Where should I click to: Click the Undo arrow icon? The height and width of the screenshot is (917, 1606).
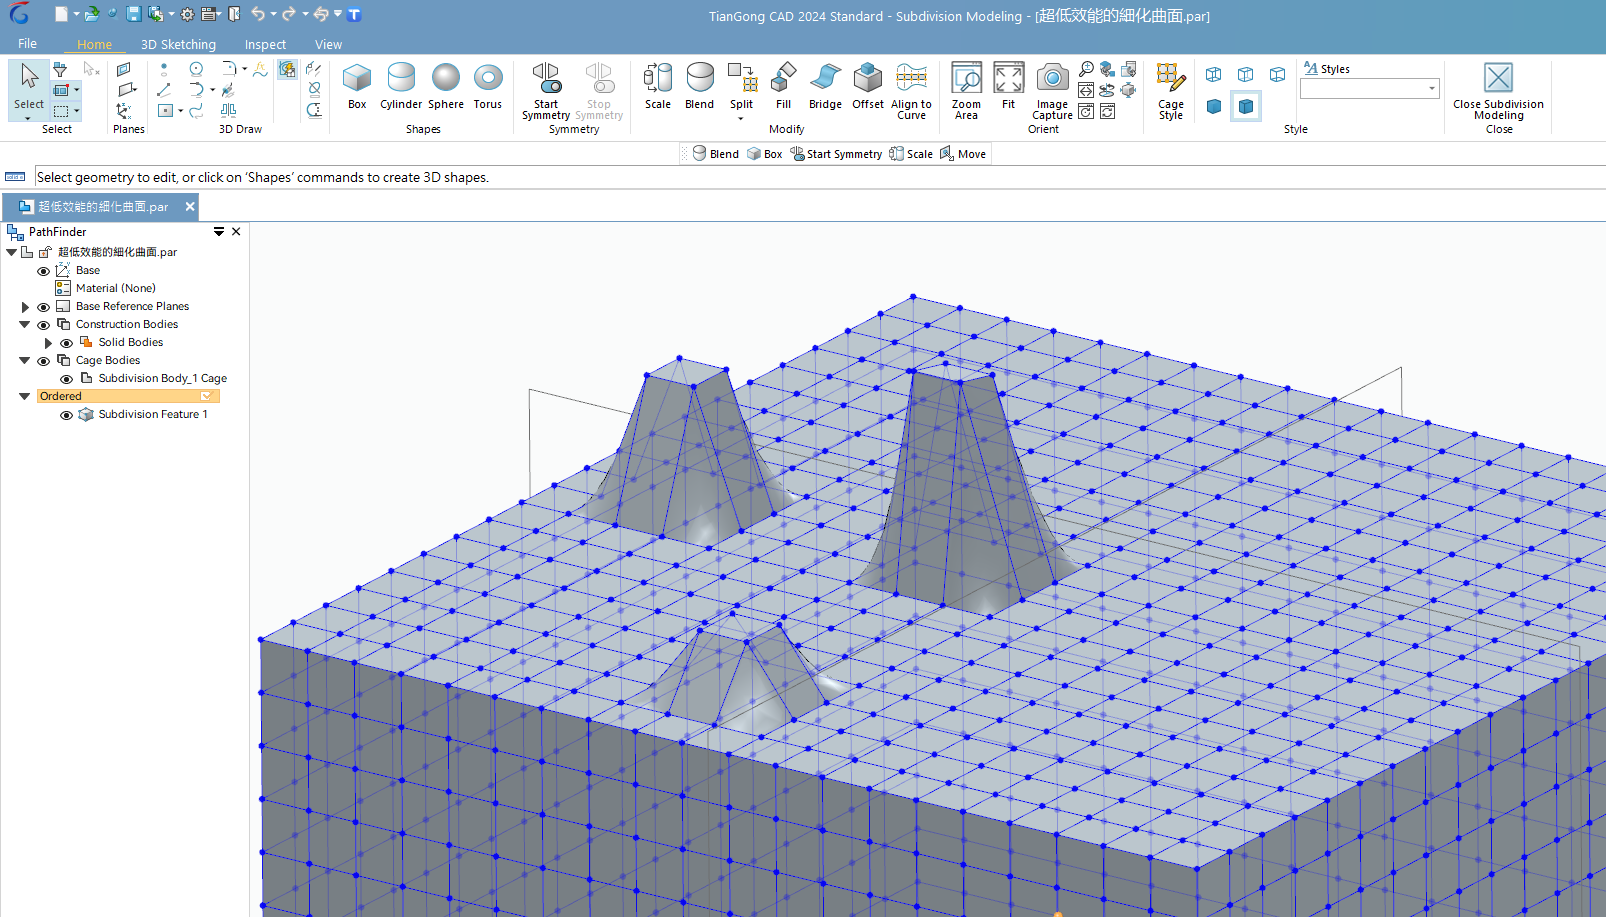pos(258,14)
